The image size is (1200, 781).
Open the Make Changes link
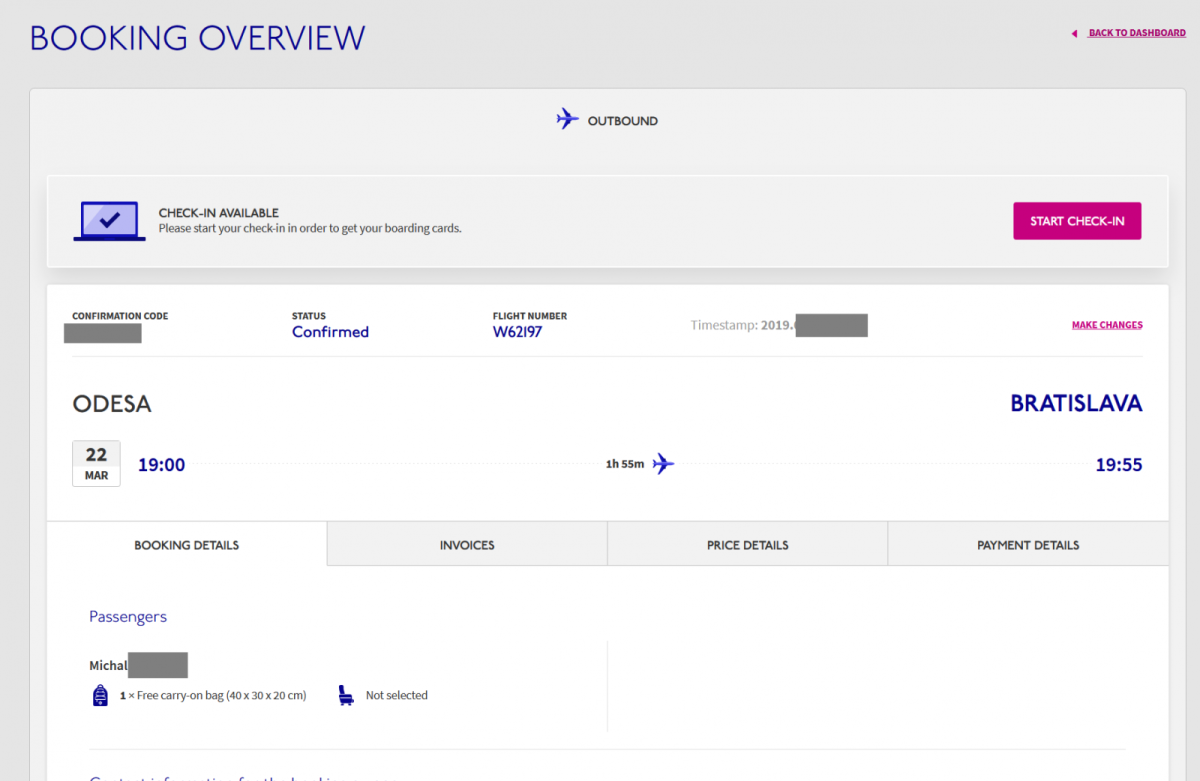(x=1107, y=325)
